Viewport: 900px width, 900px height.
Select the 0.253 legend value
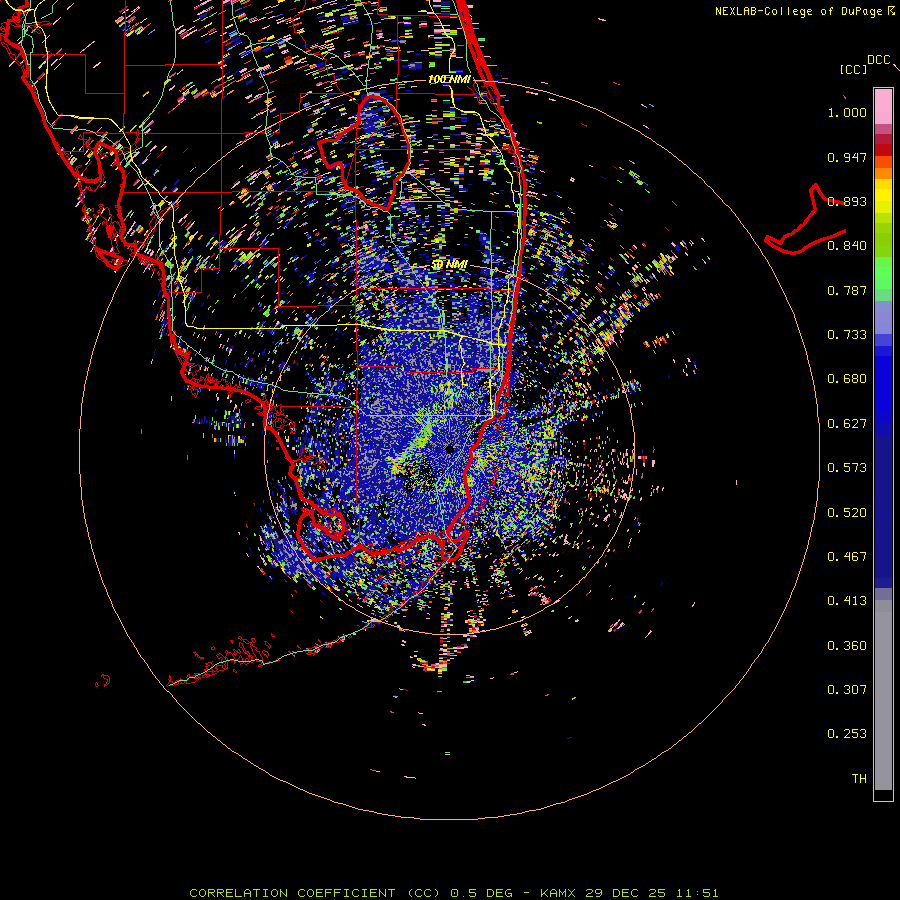coord(847,734)
